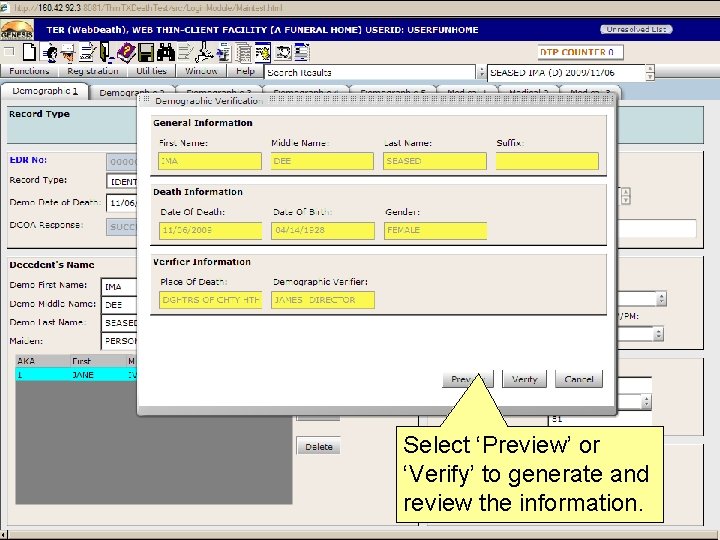Click the DTP COUNTER 0 box
This screenshot has width=720, height=540.
click(580, 52)
